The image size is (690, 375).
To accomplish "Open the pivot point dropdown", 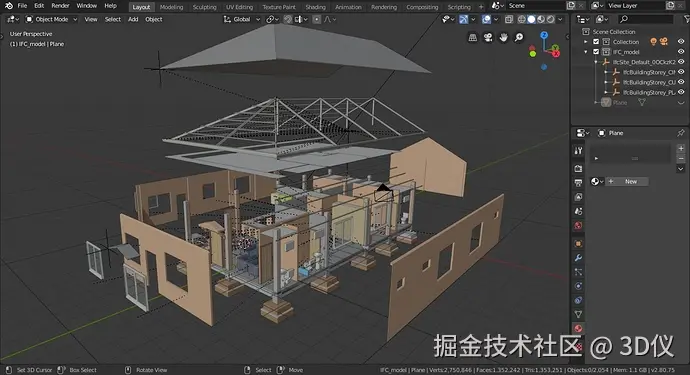I will tap(272, 19).
